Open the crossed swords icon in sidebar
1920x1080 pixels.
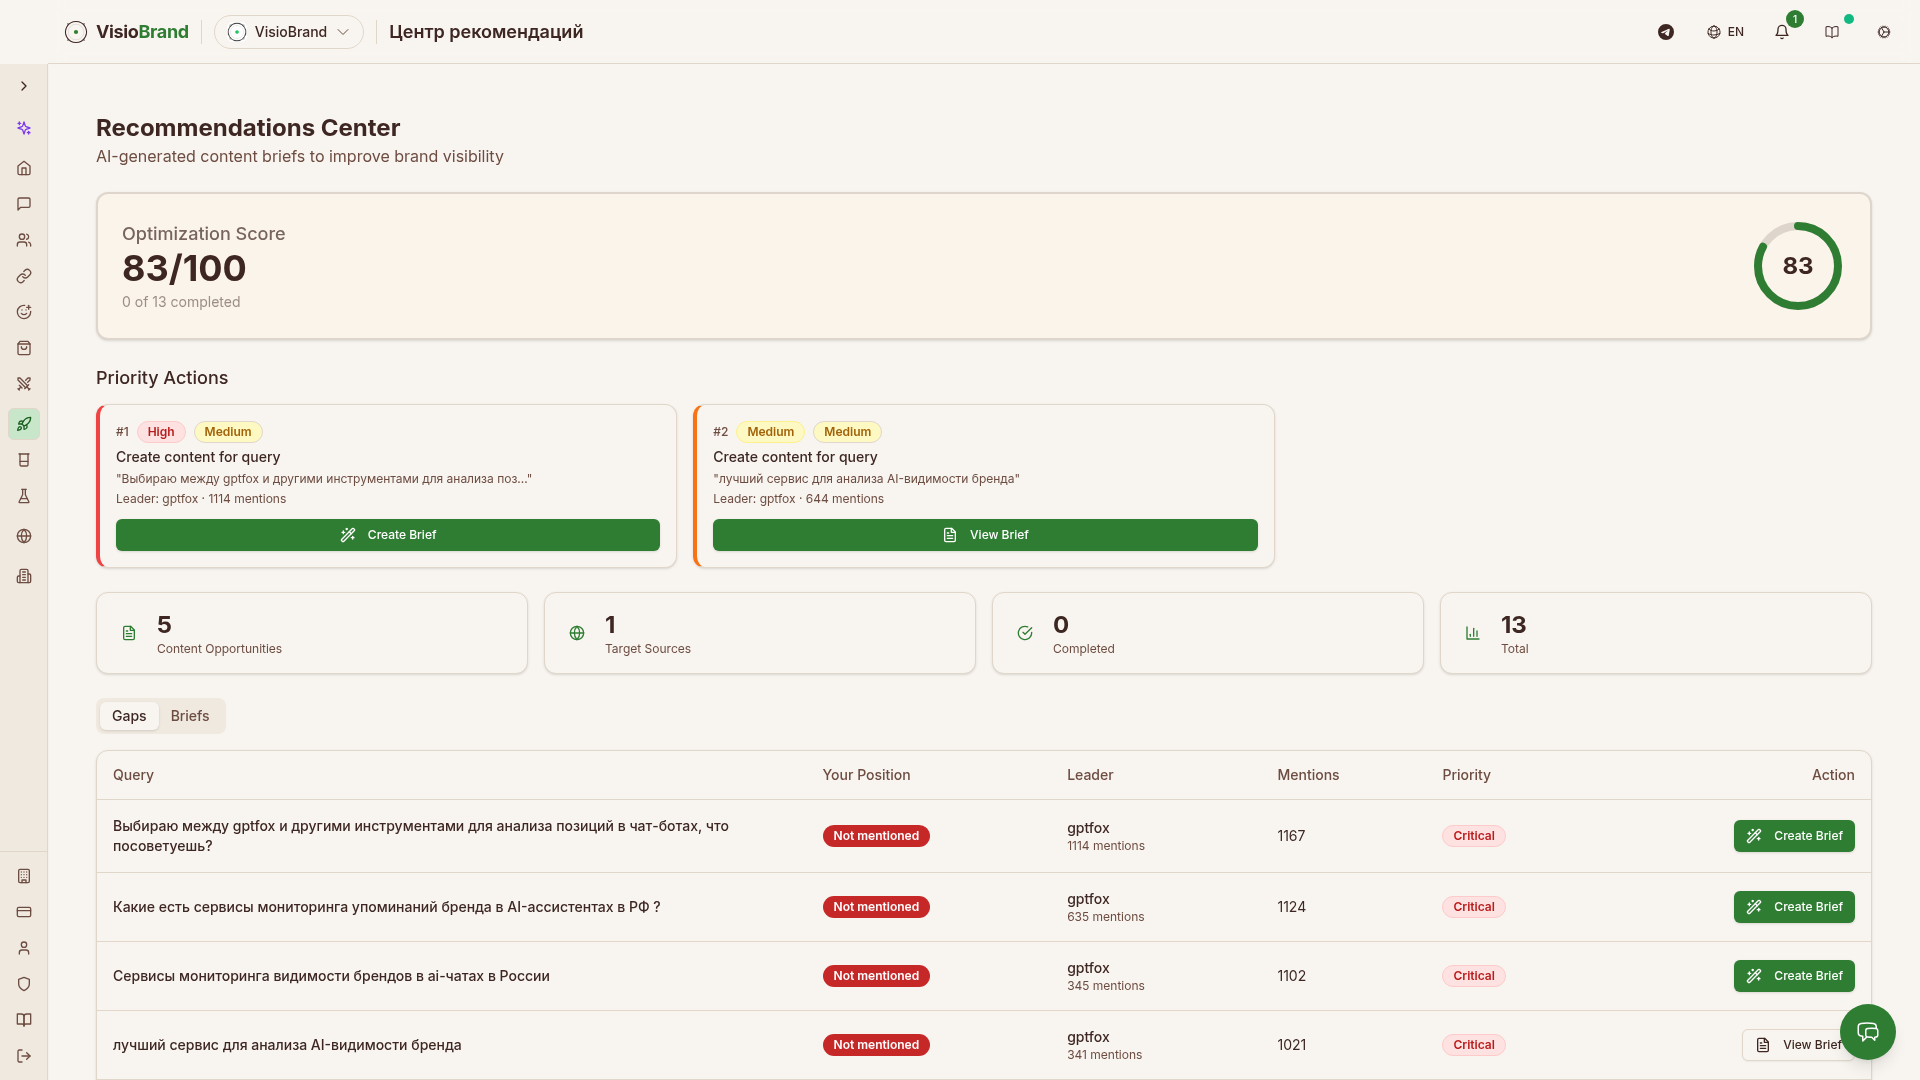point(24,384)
